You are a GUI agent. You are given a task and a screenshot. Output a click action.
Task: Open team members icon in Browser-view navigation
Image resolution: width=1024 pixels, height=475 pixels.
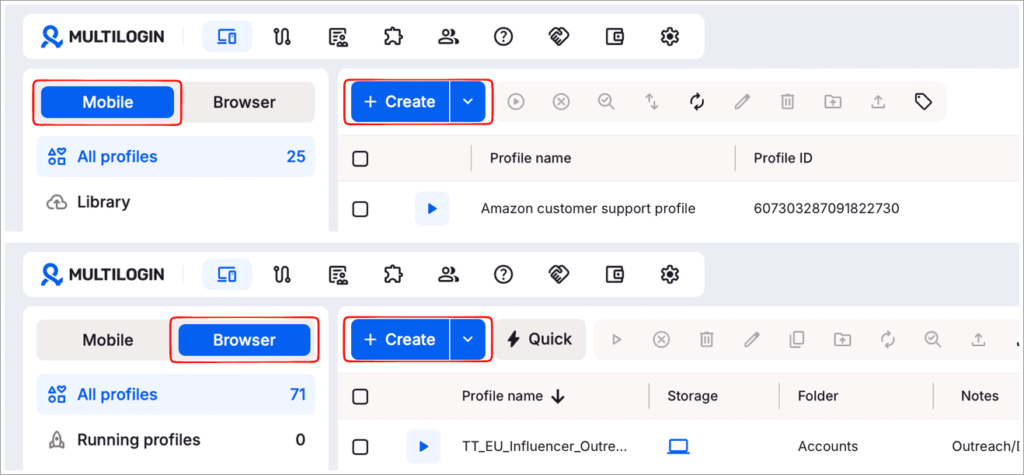(x=448, y=275)
